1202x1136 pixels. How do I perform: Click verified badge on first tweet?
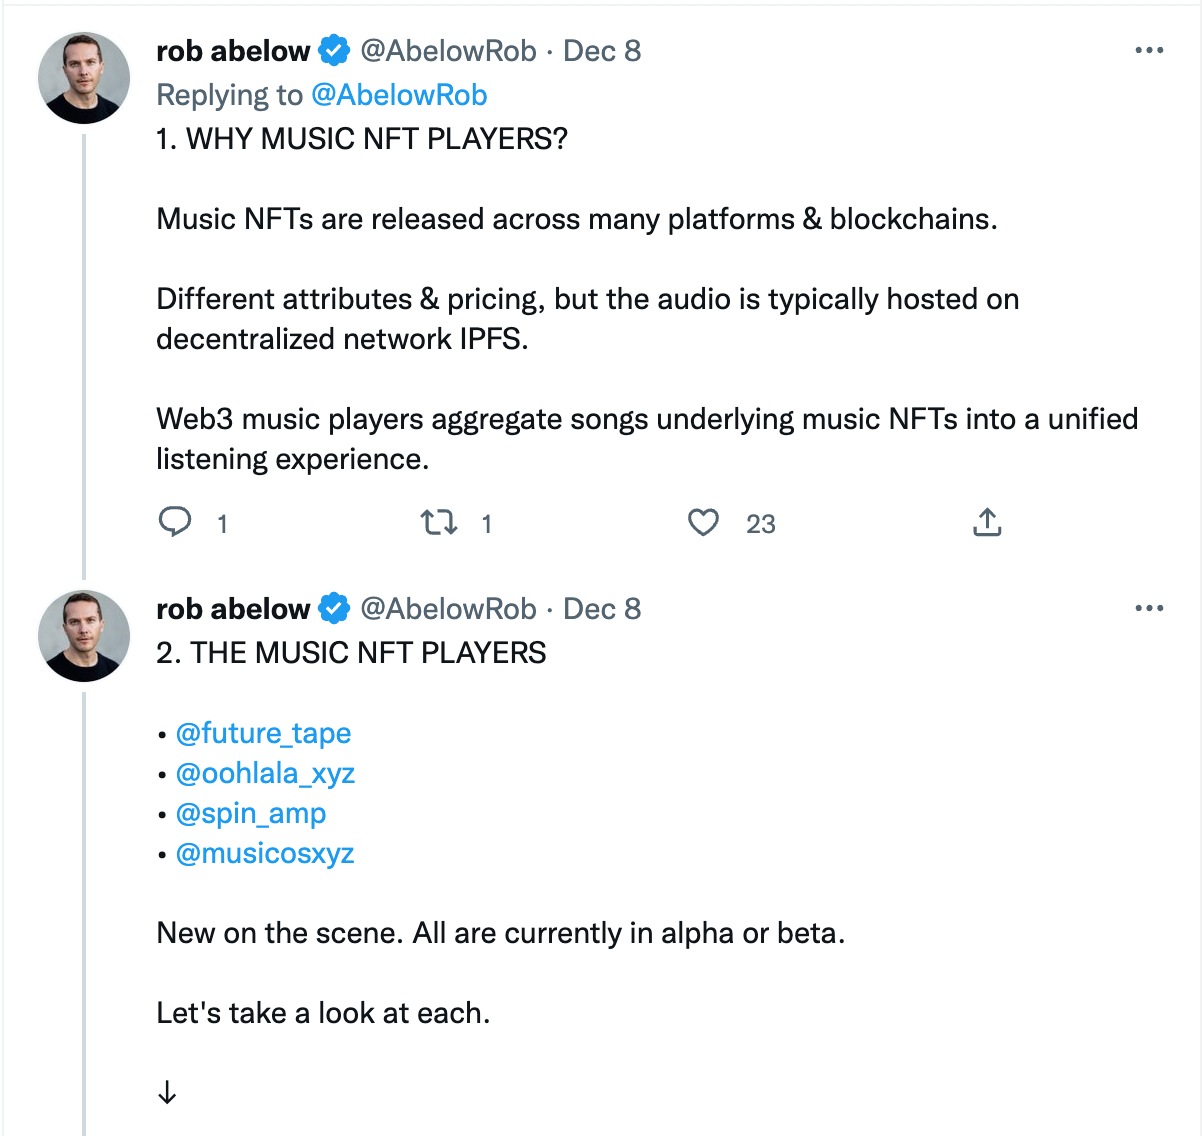tap(334, 50)
